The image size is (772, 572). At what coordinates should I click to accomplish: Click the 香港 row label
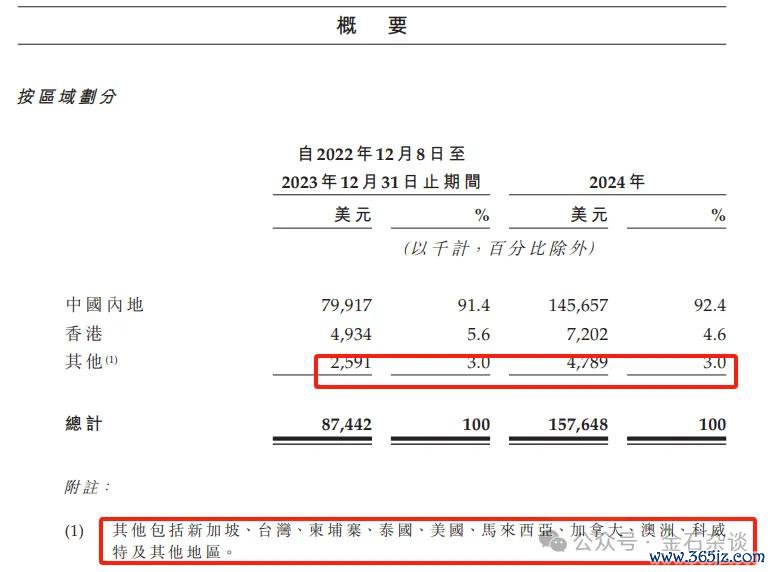pos(84,334)
